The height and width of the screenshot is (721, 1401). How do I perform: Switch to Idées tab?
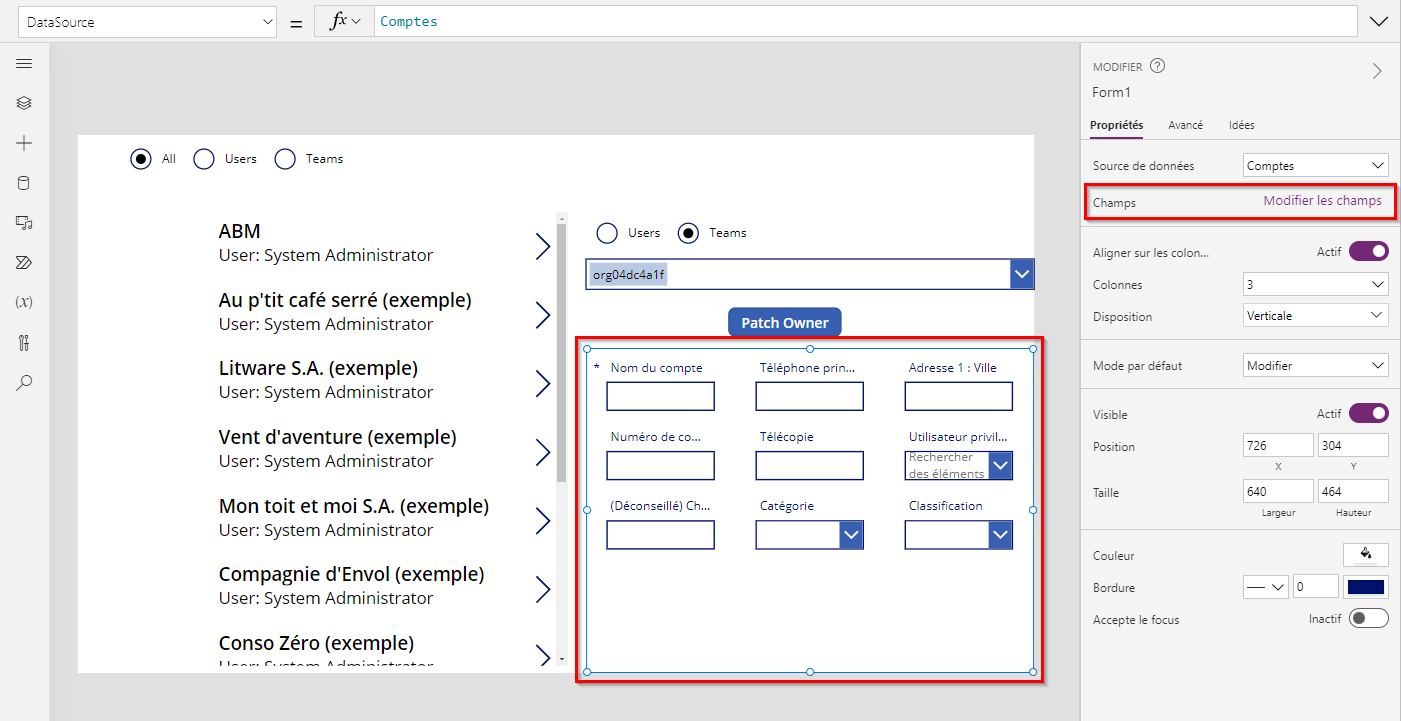pos(1241,125)
